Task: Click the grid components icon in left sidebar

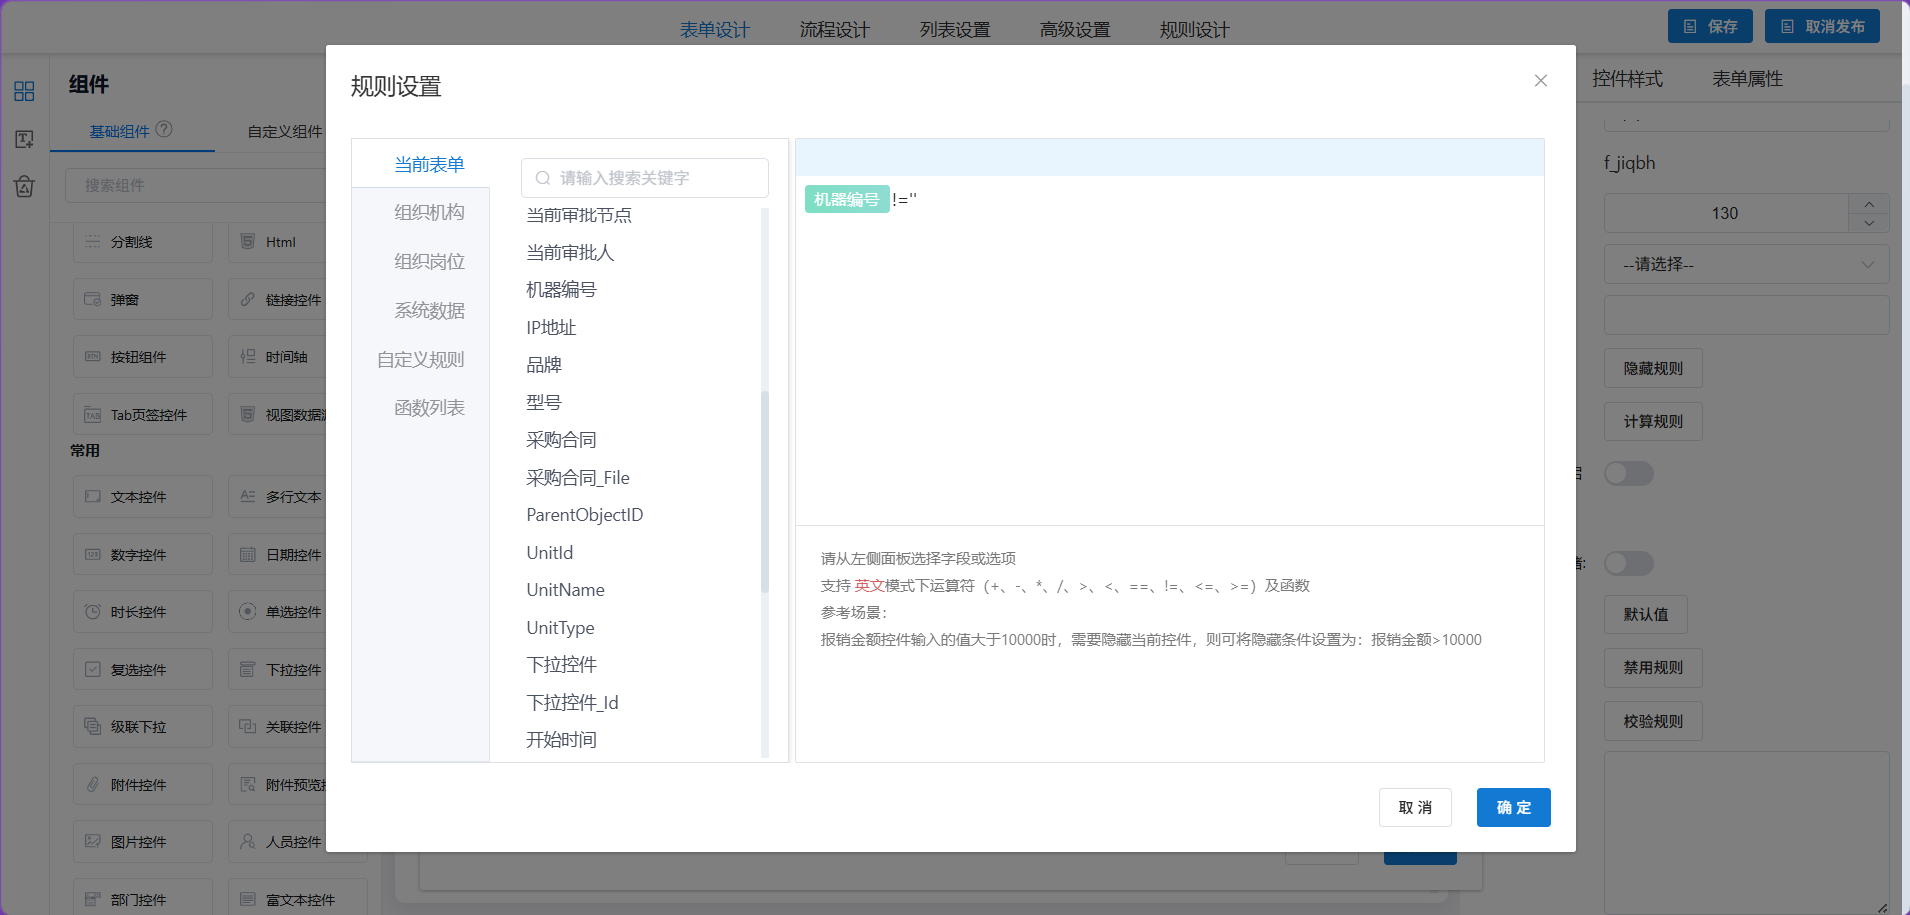Action: pos(24,92)
